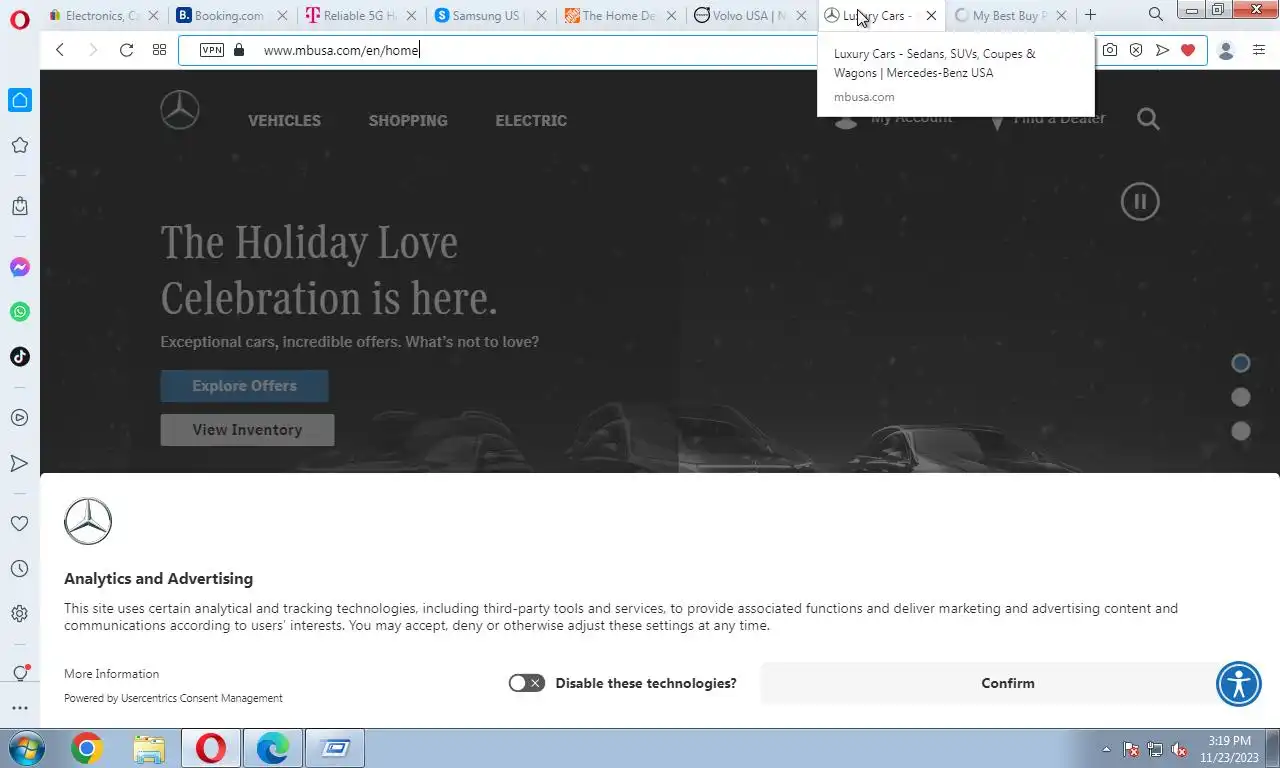Open the Easy Setup sliders menu
The width and height of the screenshot is (1280, 768).
[x=1259, y=50]
